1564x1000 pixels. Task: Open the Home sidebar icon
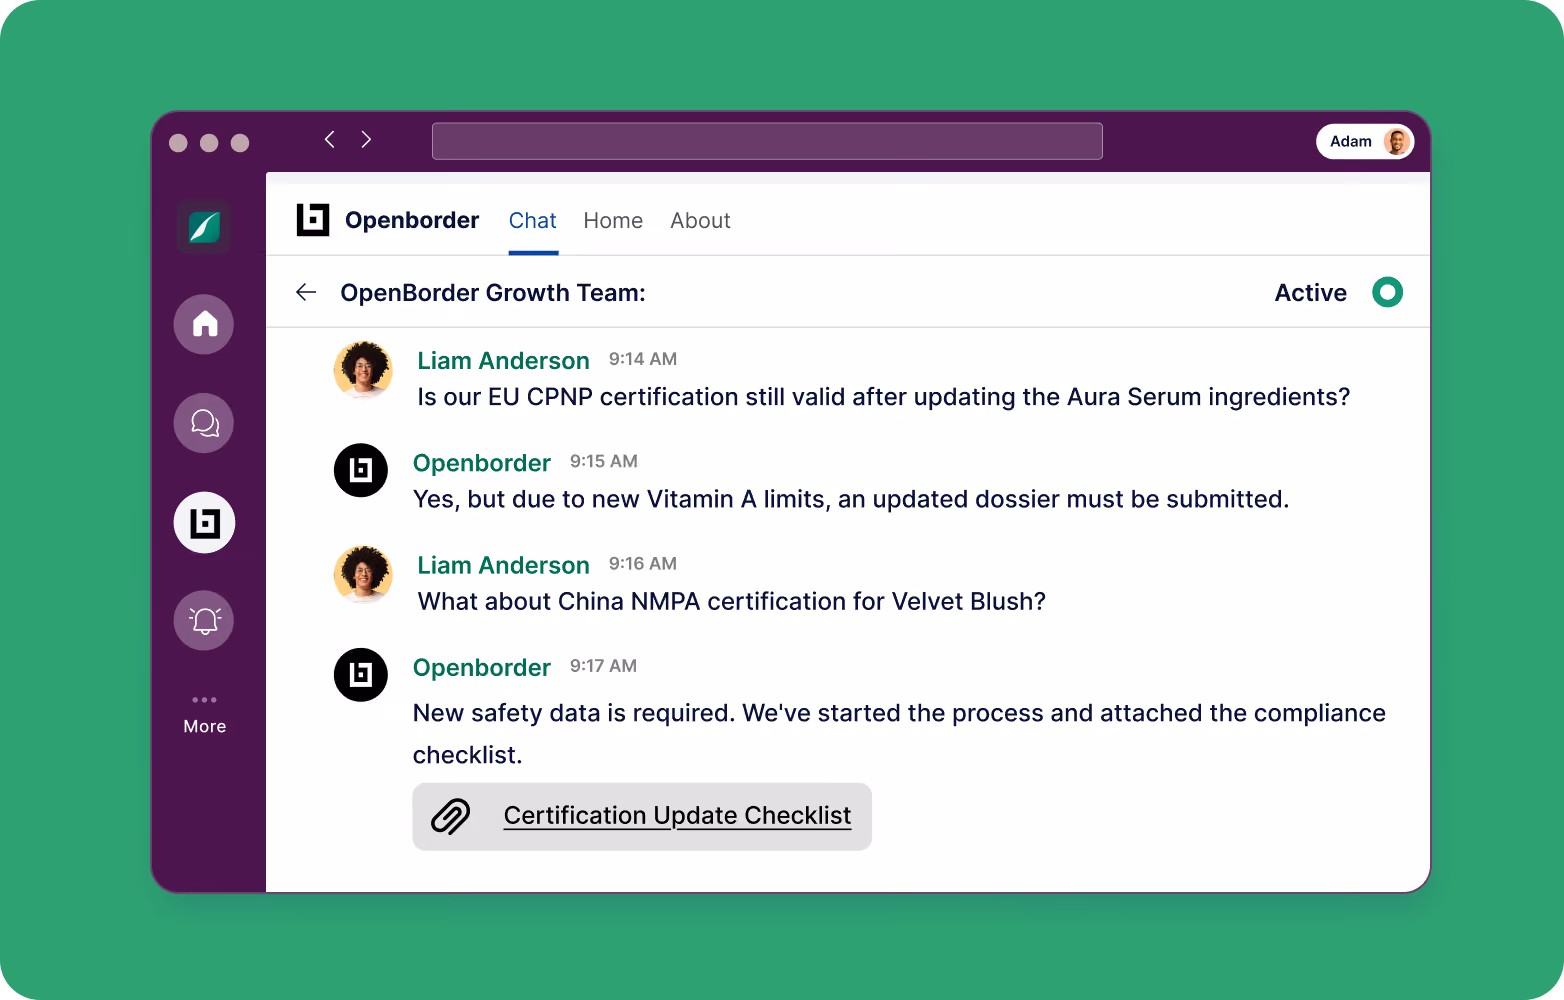coord(204,324)
